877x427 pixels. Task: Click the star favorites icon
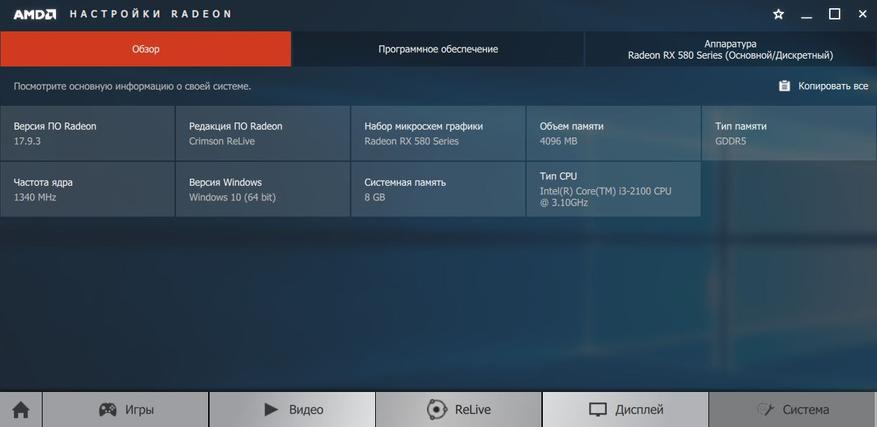click(x=779, y=14)
